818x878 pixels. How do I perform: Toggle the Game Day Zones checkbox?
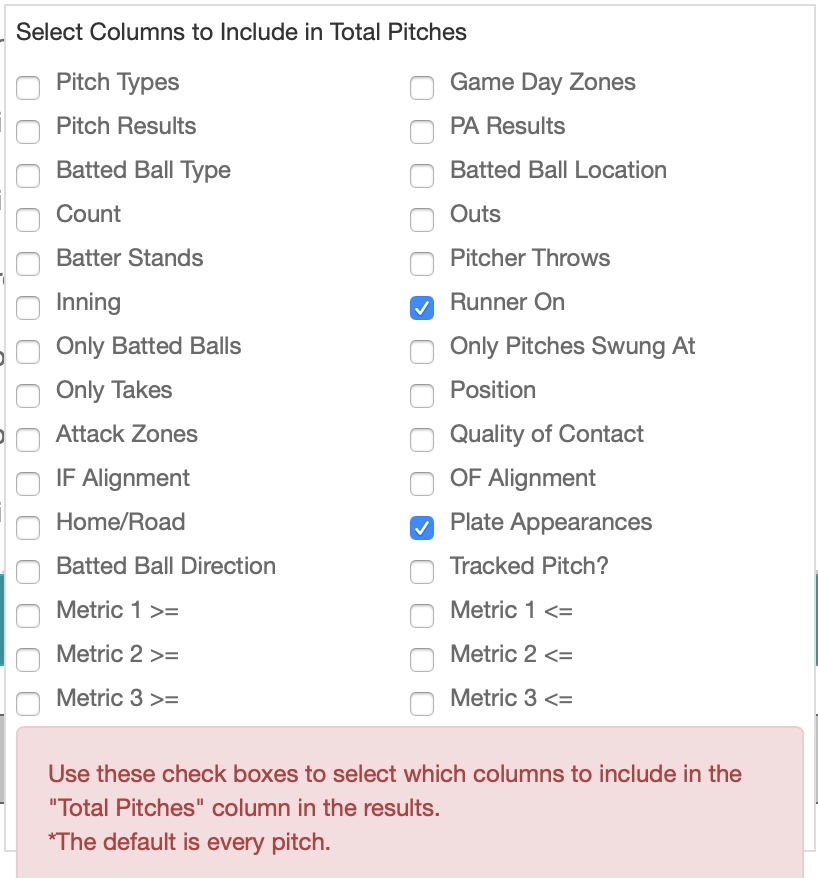[x=422, y=87]
